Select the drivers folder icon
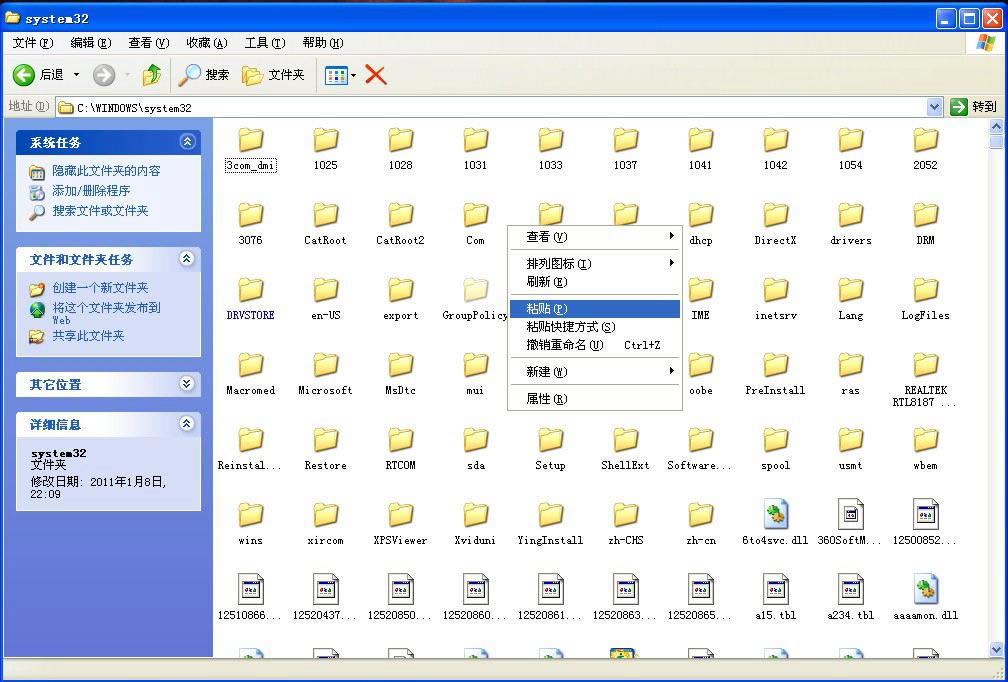Image resolution: width=1008 pixels, height=682 pixels. (850, 215)
